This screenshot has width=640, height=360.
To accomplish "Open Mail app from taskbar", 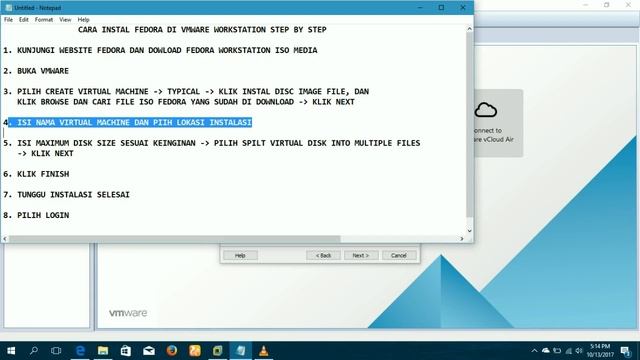I will click(149, 351).
